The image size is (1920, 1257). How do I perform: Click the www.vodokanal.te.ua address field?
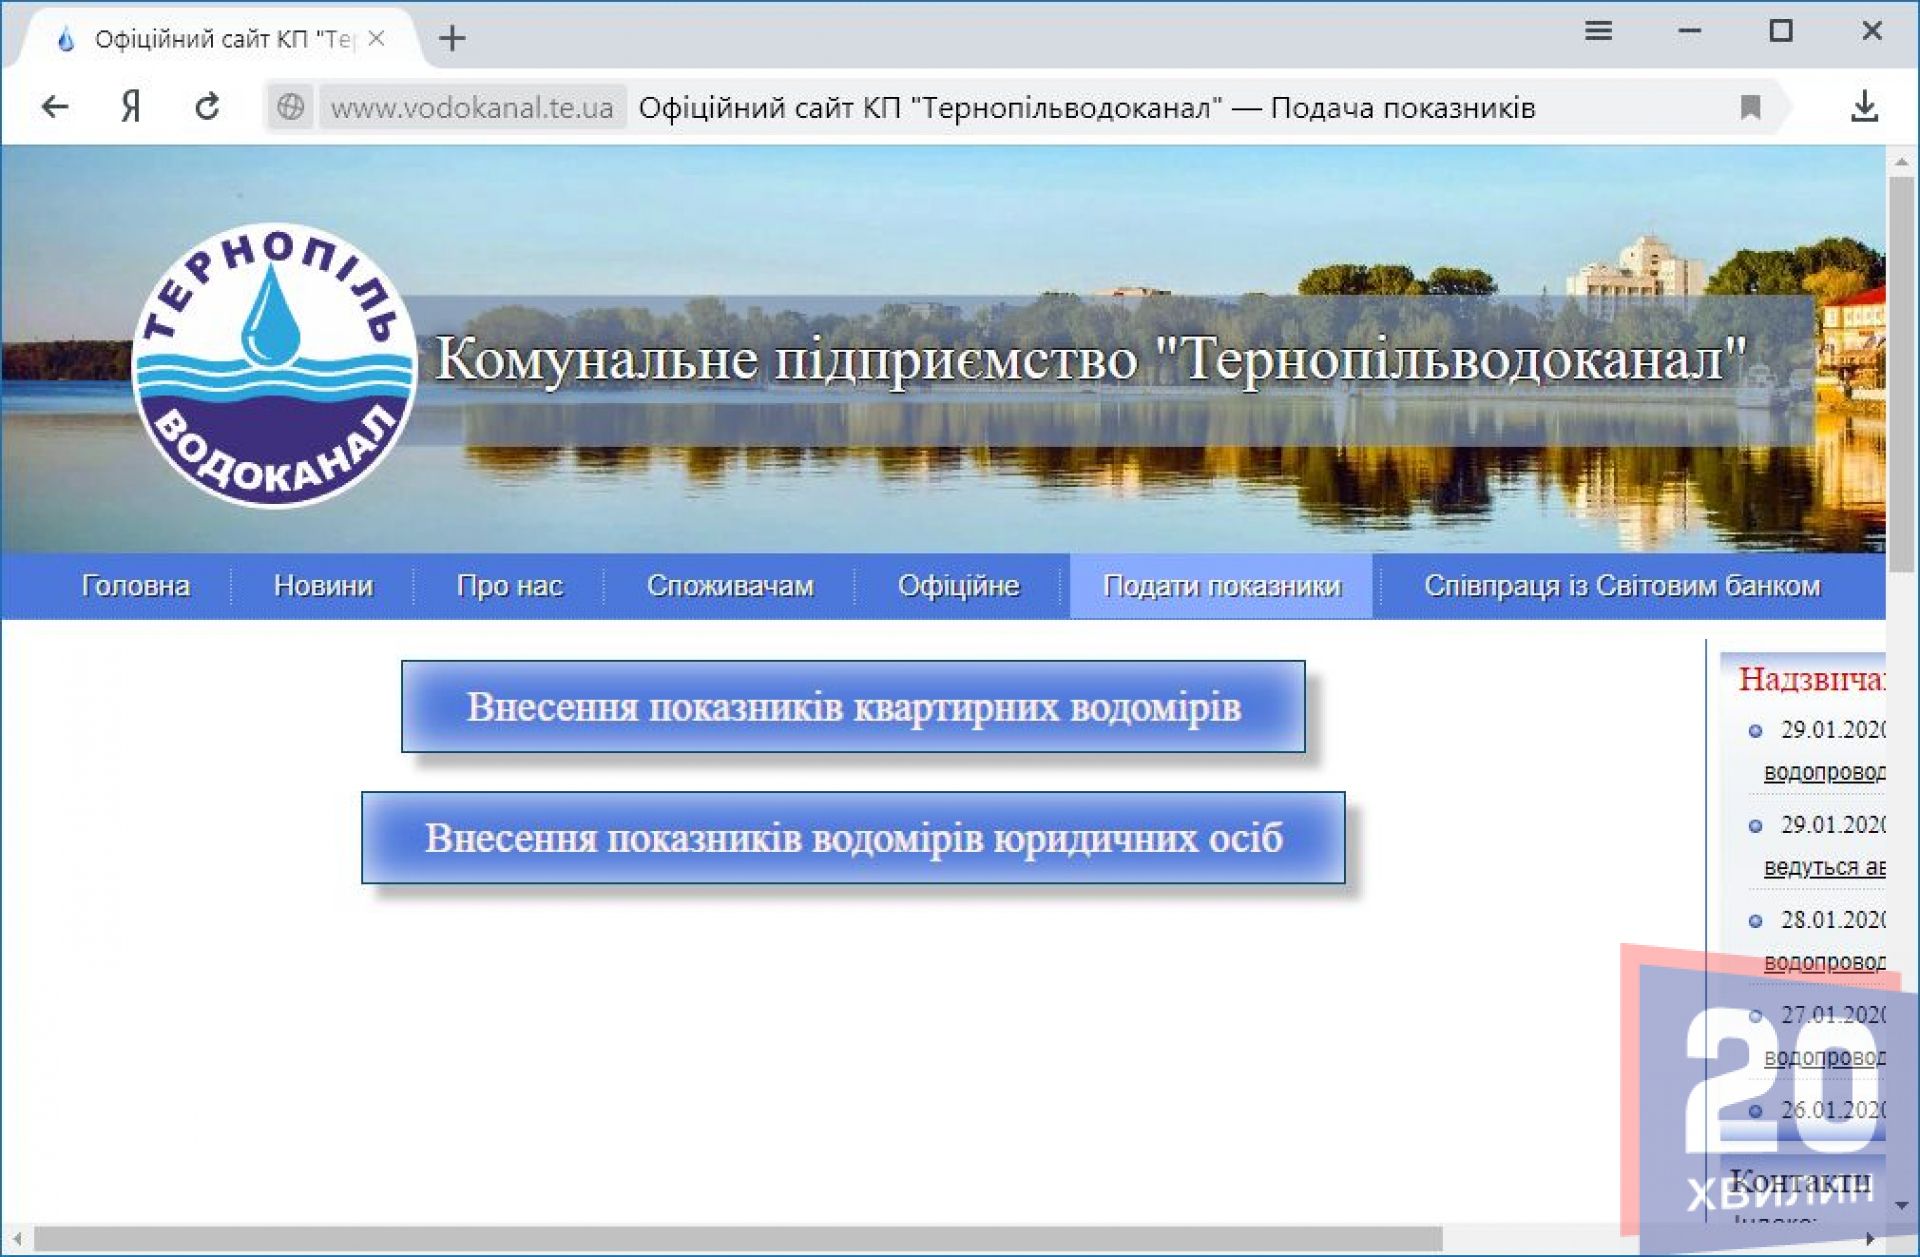[x=472, y=107]
